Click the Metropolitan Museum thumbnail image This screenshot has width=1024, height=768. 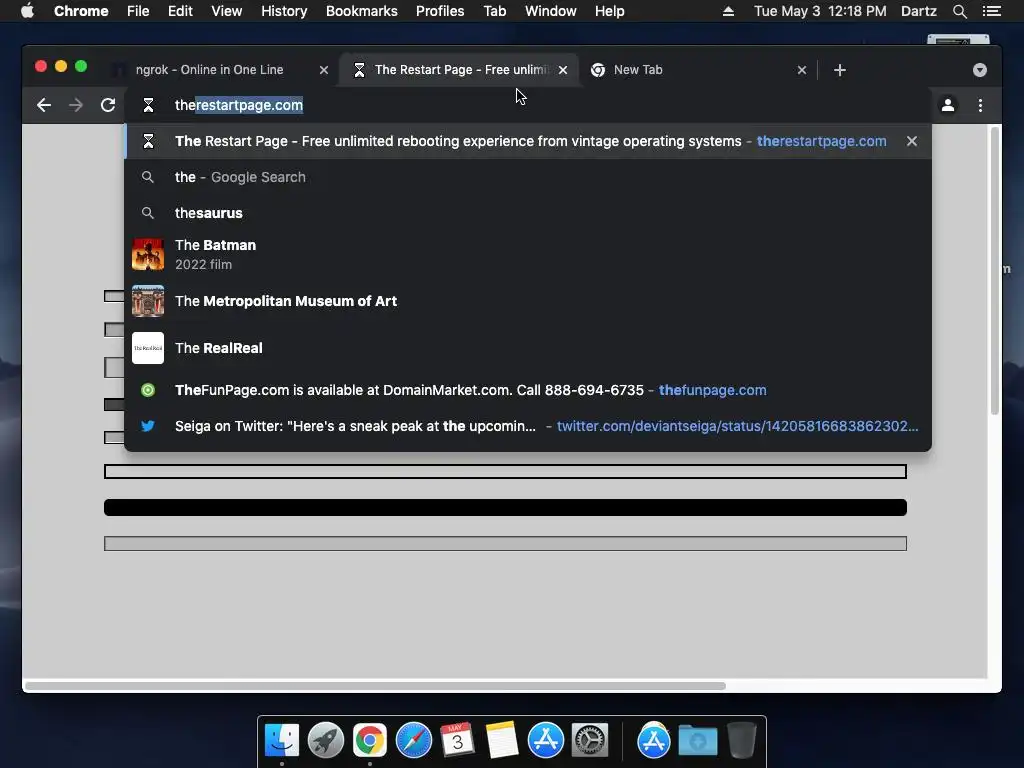148,301
